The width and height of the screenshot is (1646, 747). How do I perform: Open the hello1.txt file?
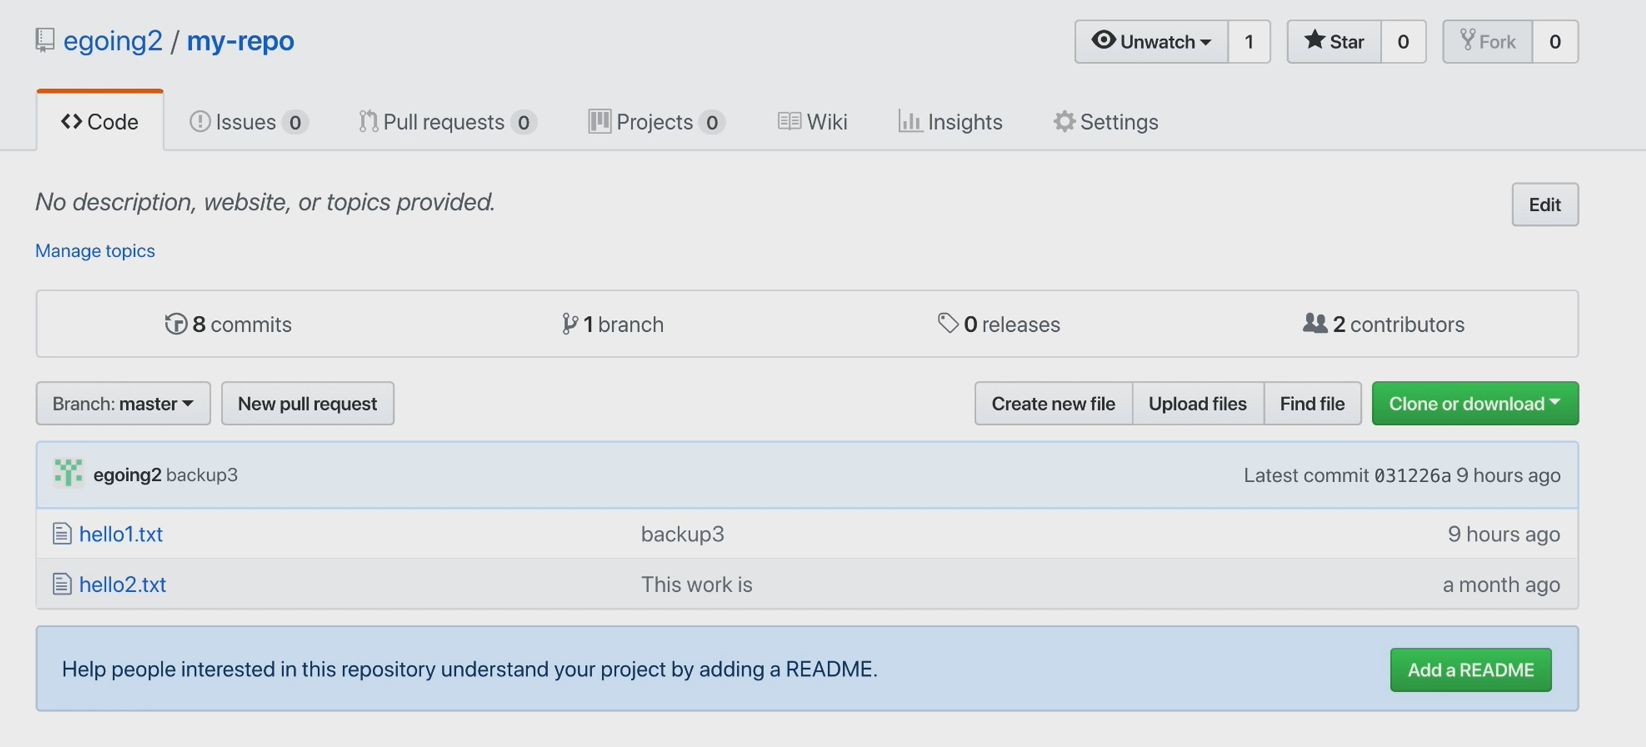tap(121, 534)
